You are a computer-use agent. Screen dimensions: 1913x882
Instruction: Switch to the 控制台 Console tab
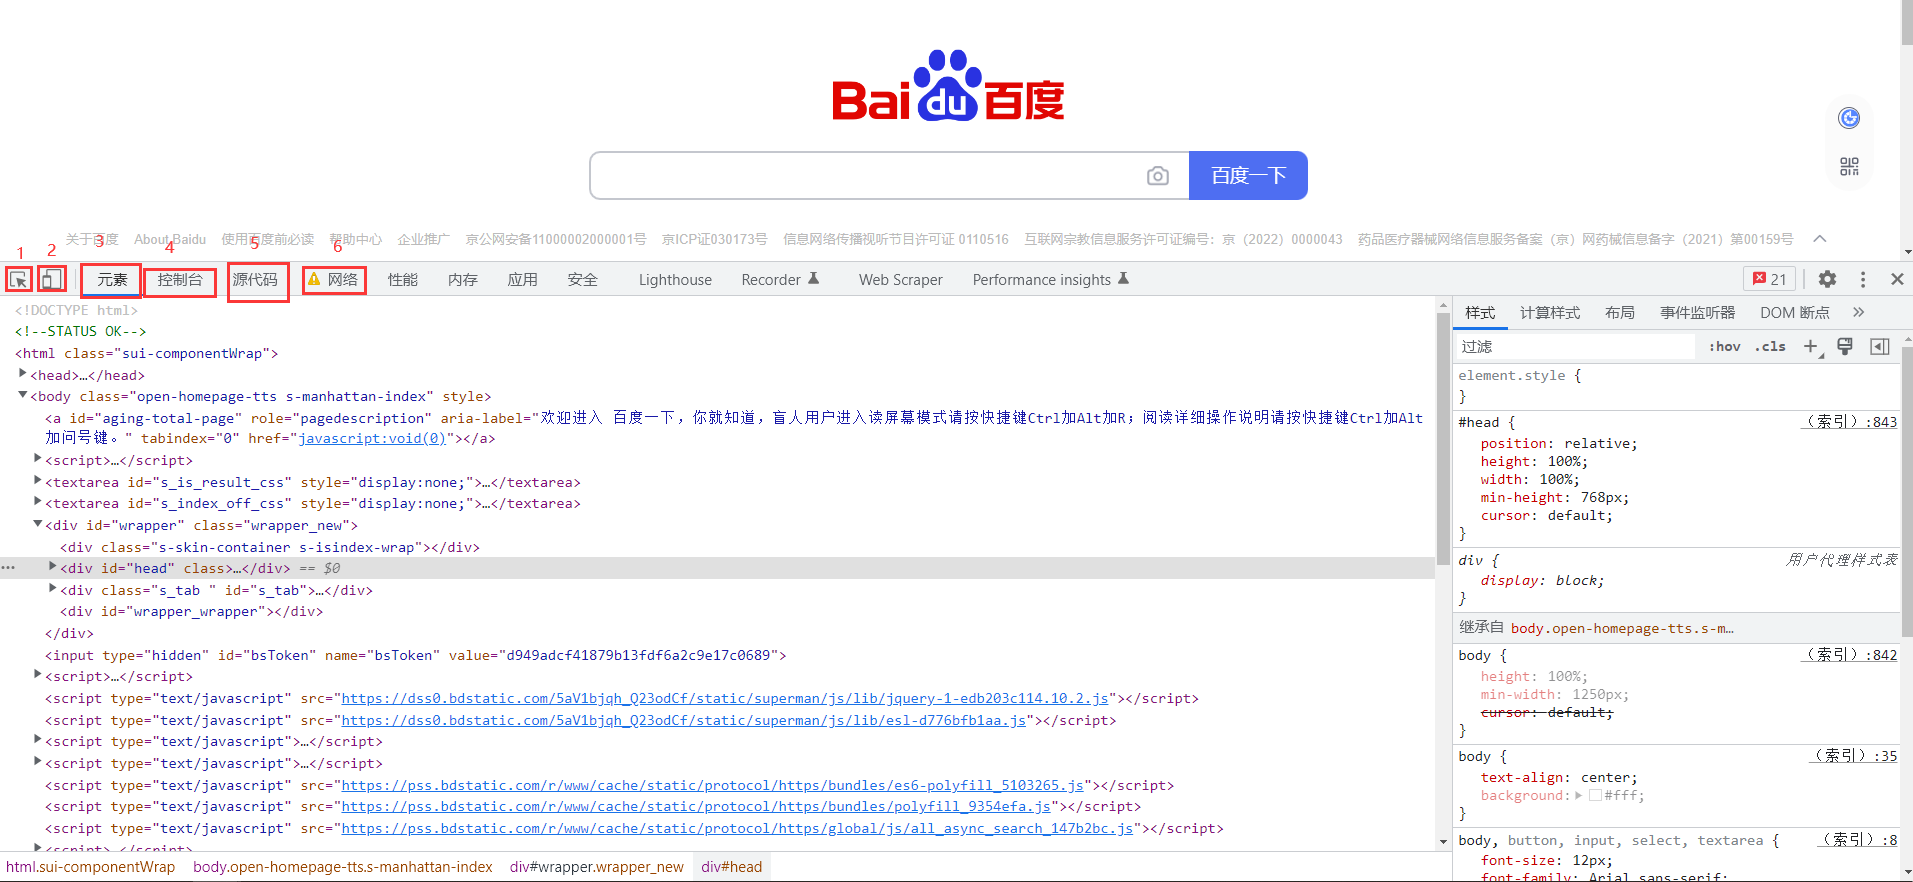(180, 280)
